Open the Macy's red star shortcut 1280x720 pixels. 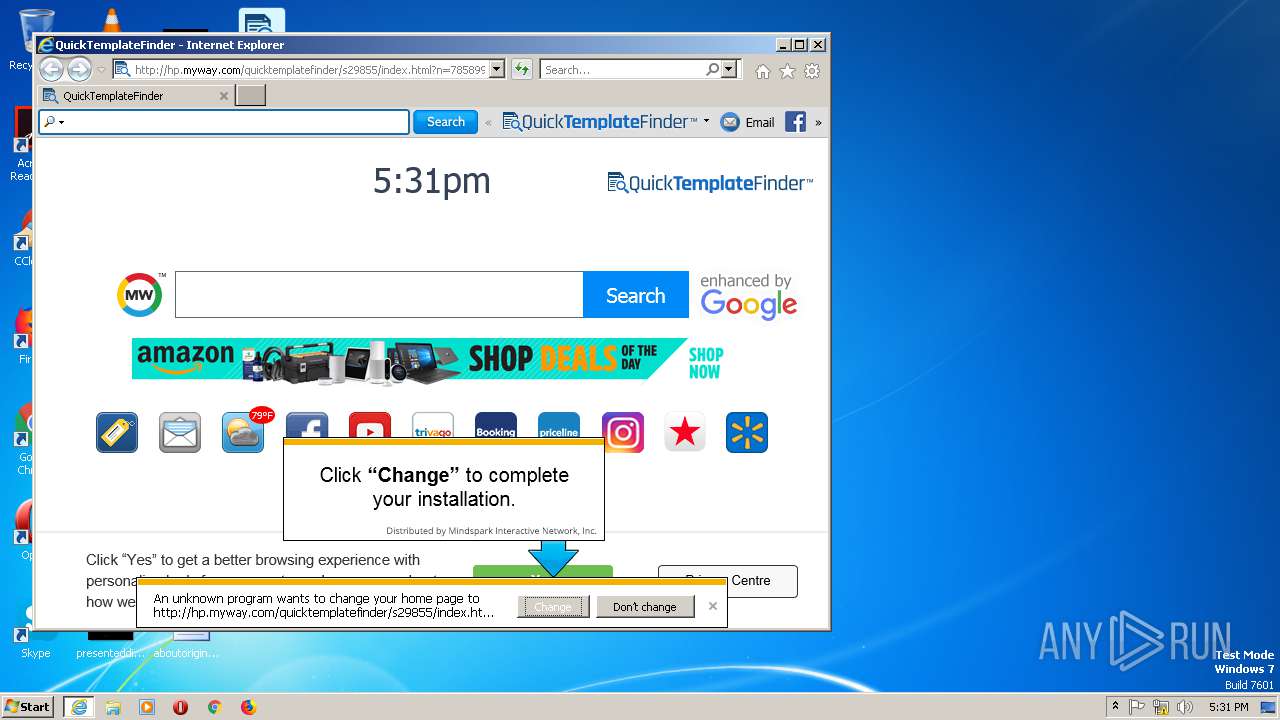[685, 432]
